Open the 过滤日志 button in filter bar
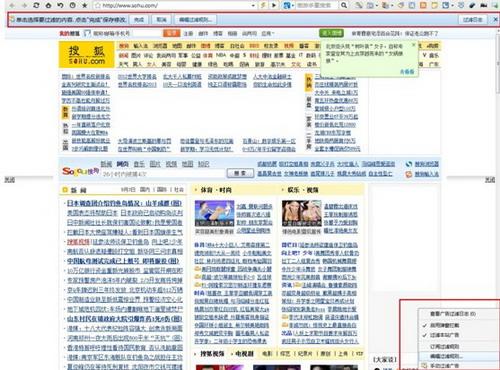The height and width of the screenshot is (370, 500). [x=473, y=20]
